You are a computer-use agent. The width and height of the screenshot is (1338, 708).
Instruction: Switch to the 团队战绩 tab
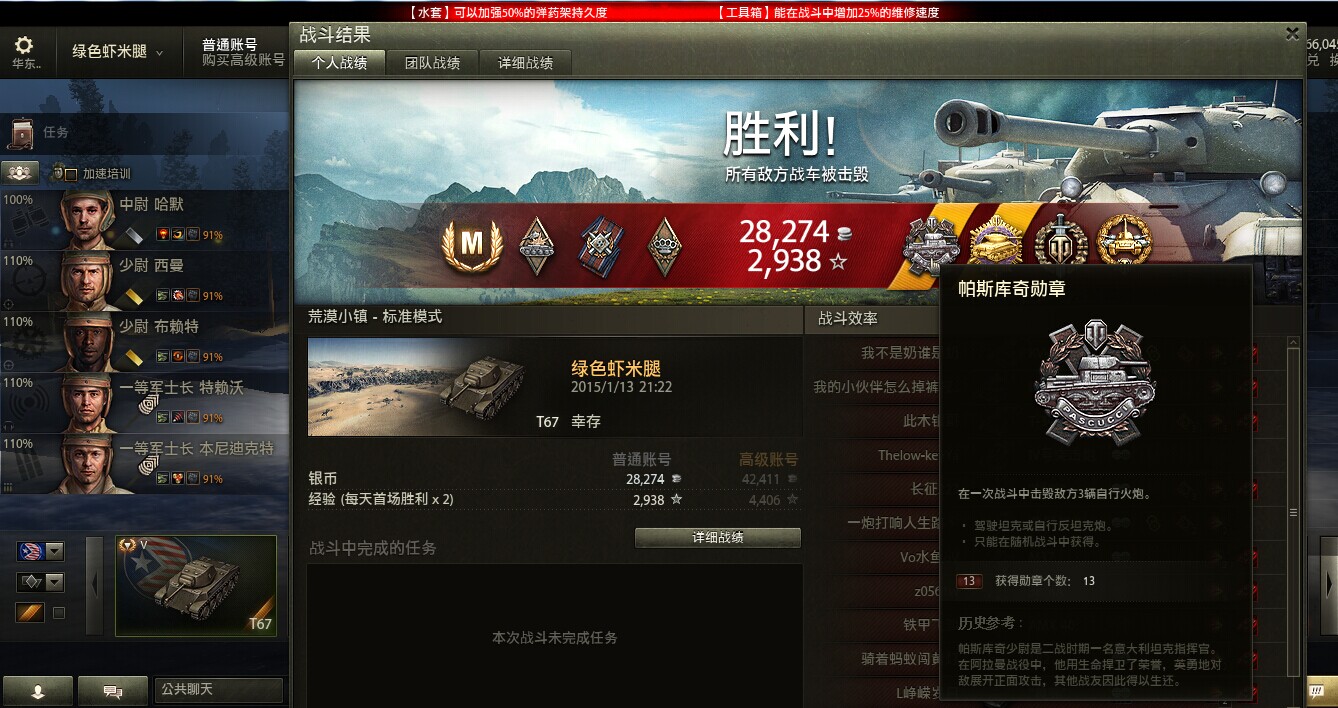click(432, 63)
